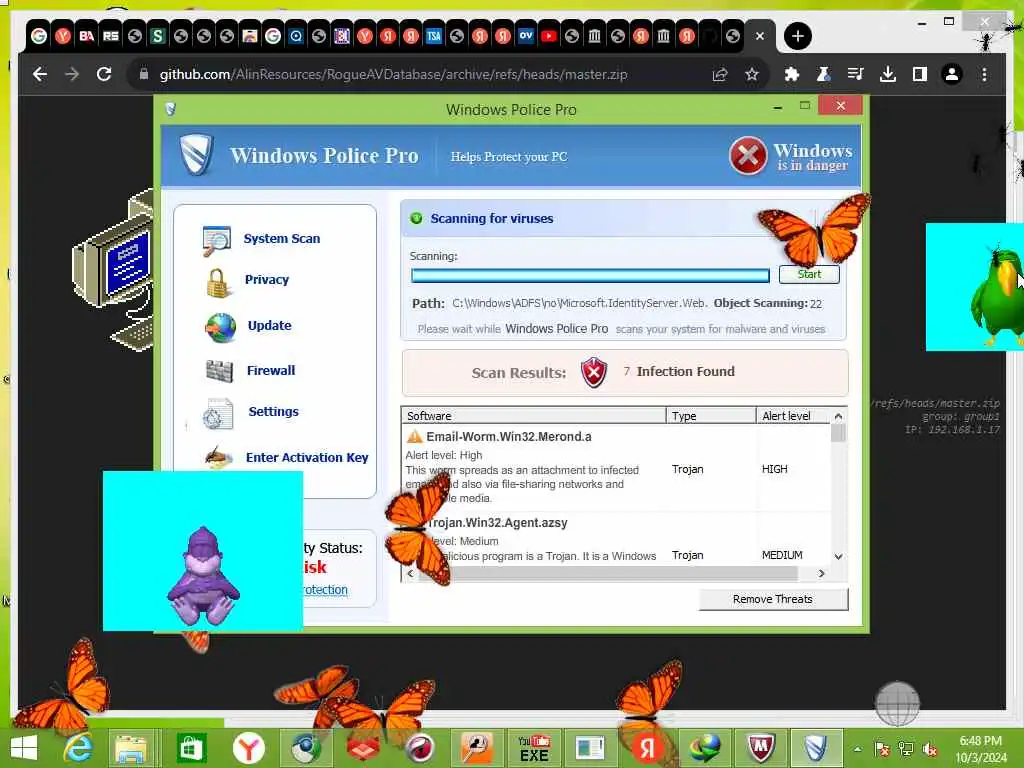Click the HIGH alert level cell
This screenshot has height=768, width=1024.
click(775, 469)
